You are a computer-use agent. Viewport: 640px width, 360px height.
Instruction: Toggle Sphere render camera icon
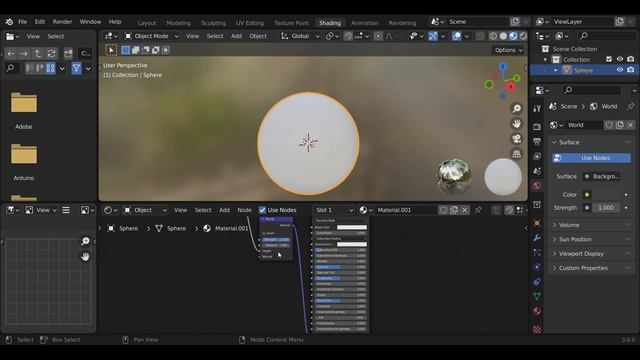[x=631, y=70]
